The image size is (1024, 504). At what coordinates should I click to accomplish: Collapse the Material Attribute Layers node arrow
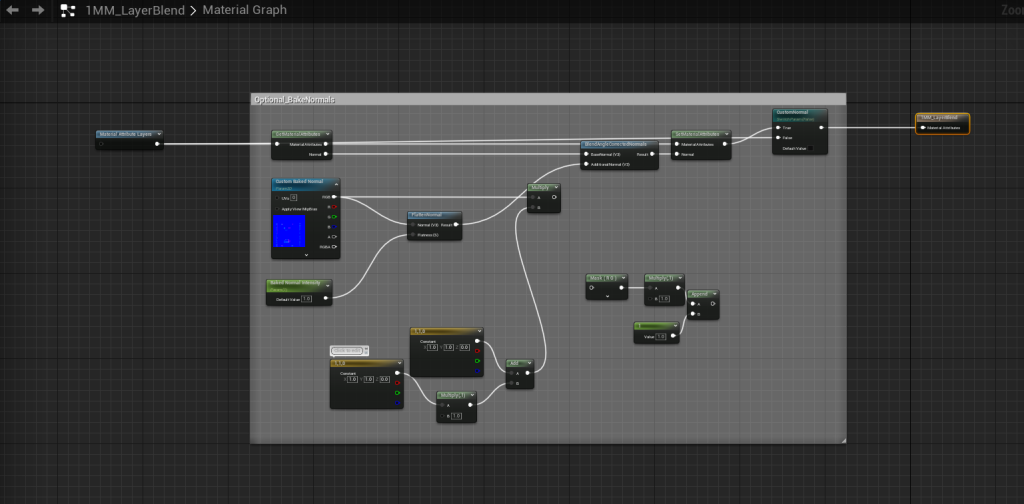click(159, 133)
